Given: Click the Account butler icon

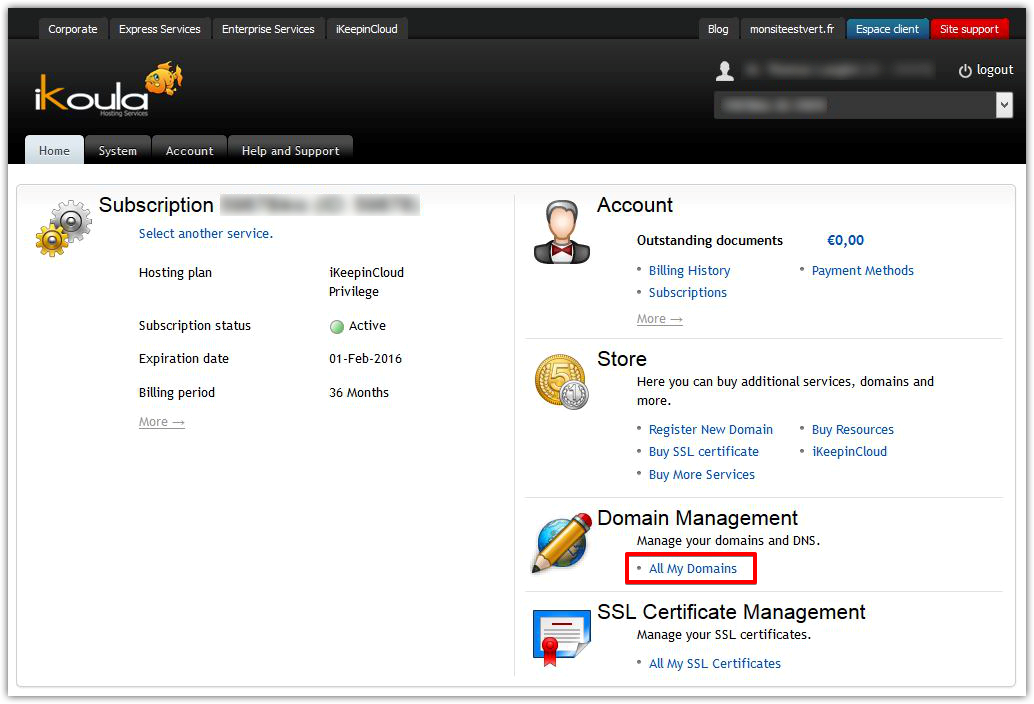Looking at the screenshot, I should pos(561,232).
